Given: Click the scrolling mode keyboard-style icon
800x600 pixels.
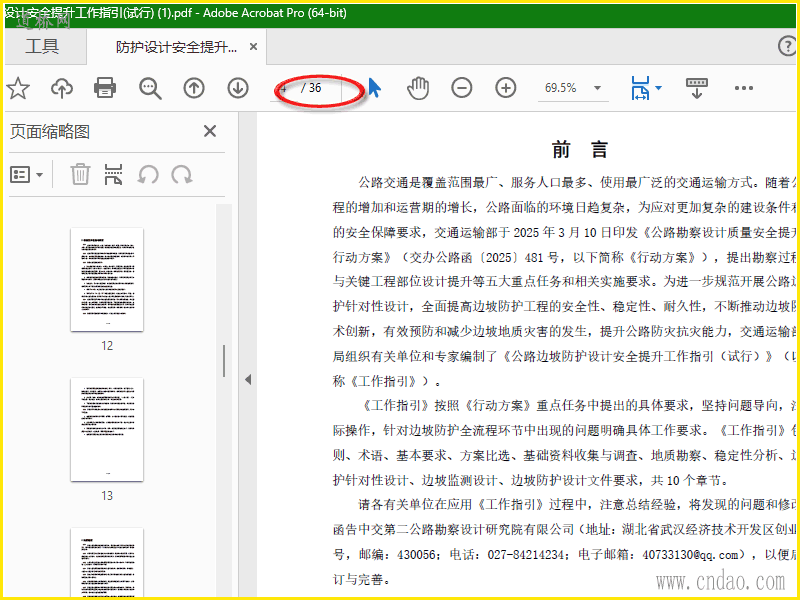Looking at the screenshot, I should (696, 88).
